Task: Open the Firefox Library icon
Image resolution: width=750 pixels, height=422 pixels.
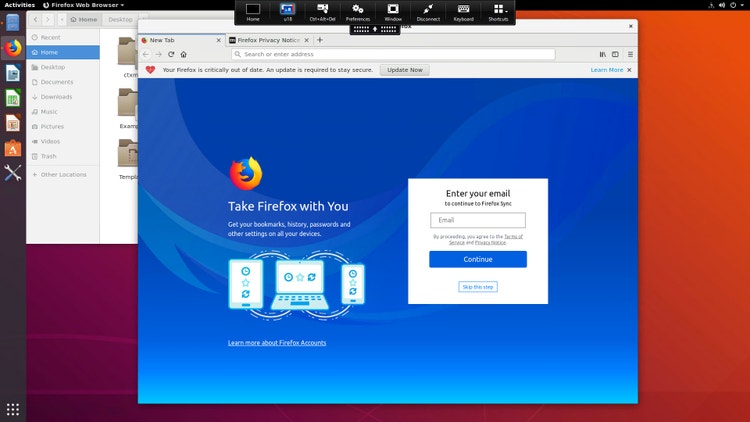Action: click(x=603, y=54)
